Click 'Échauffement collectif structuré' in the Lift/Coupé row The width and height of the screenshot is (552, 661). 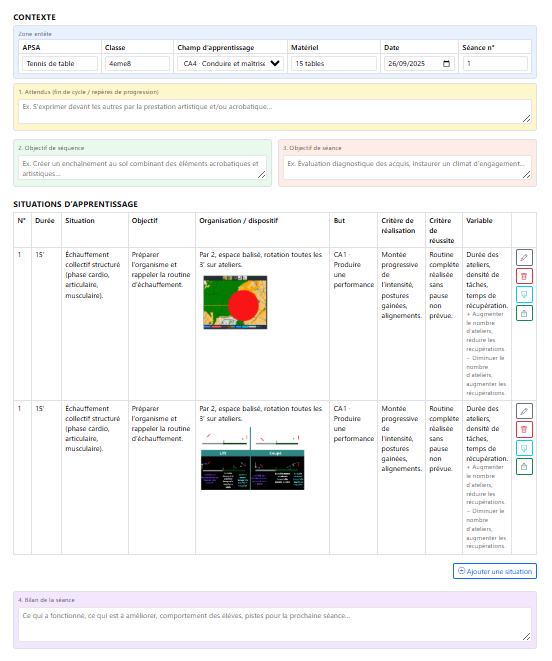(x=92, y=414)
